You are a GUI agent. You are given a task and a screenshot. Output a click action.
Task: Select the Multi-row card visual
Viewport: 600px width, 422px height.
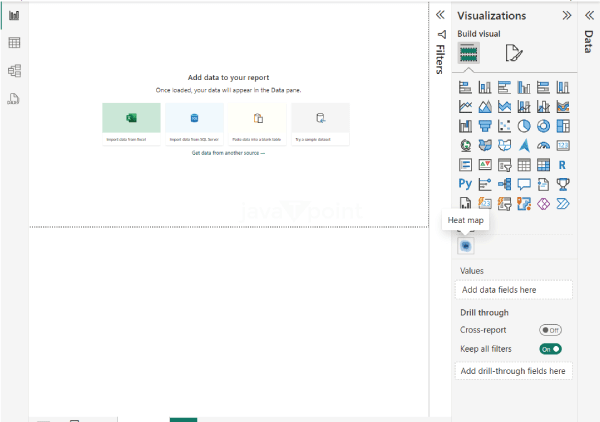tap(465, 165)
